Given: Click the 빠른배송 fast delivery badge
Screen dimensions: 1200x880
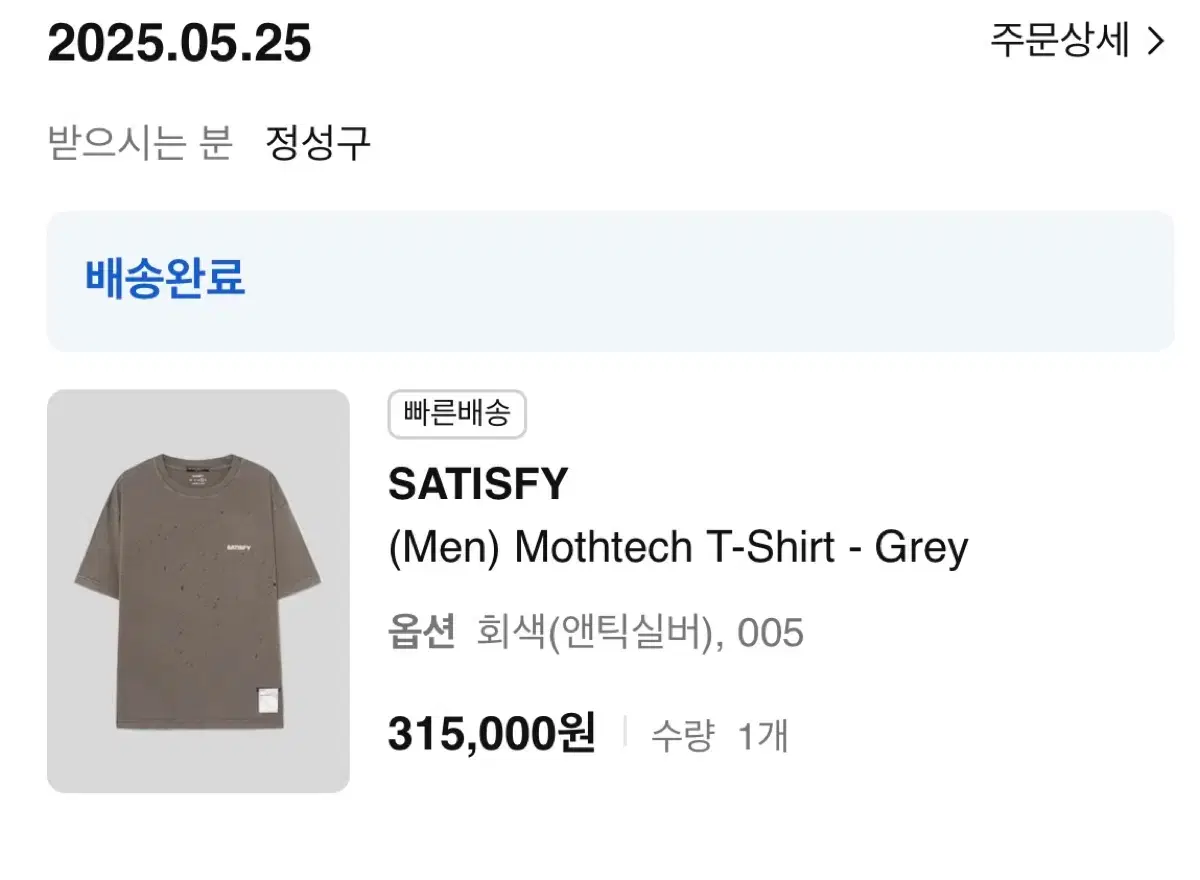Looking at the screenshot, I should click(457, 414).
